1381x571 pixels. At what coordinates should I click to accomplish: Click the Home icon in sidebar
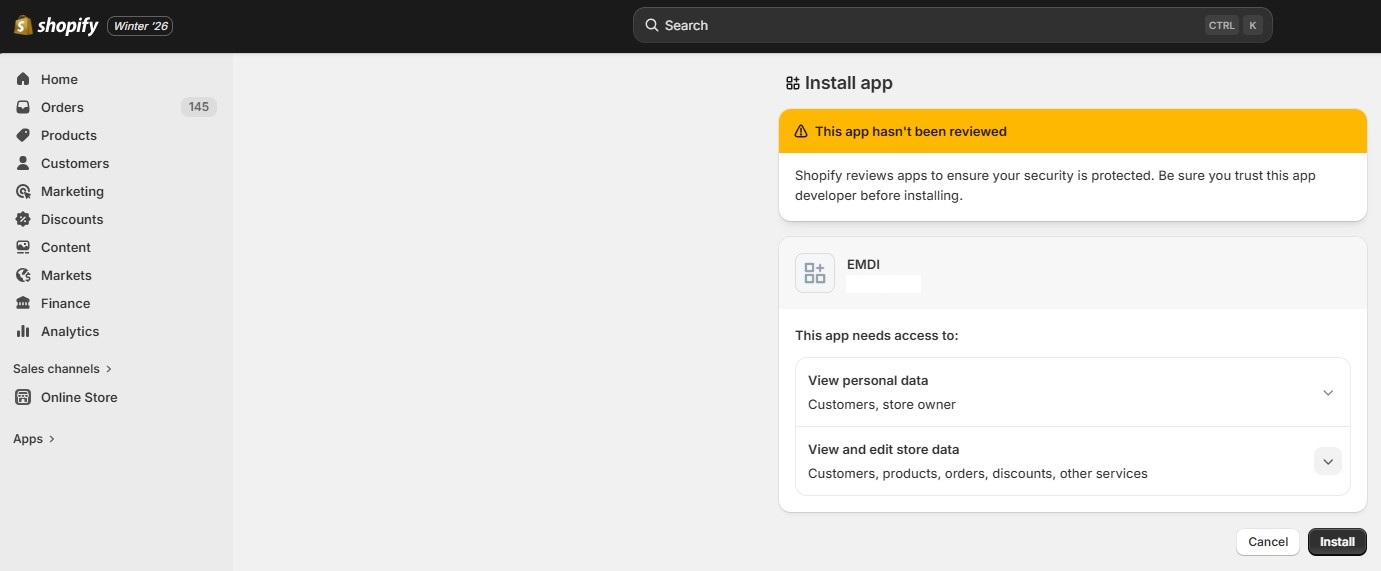[23, 79]
